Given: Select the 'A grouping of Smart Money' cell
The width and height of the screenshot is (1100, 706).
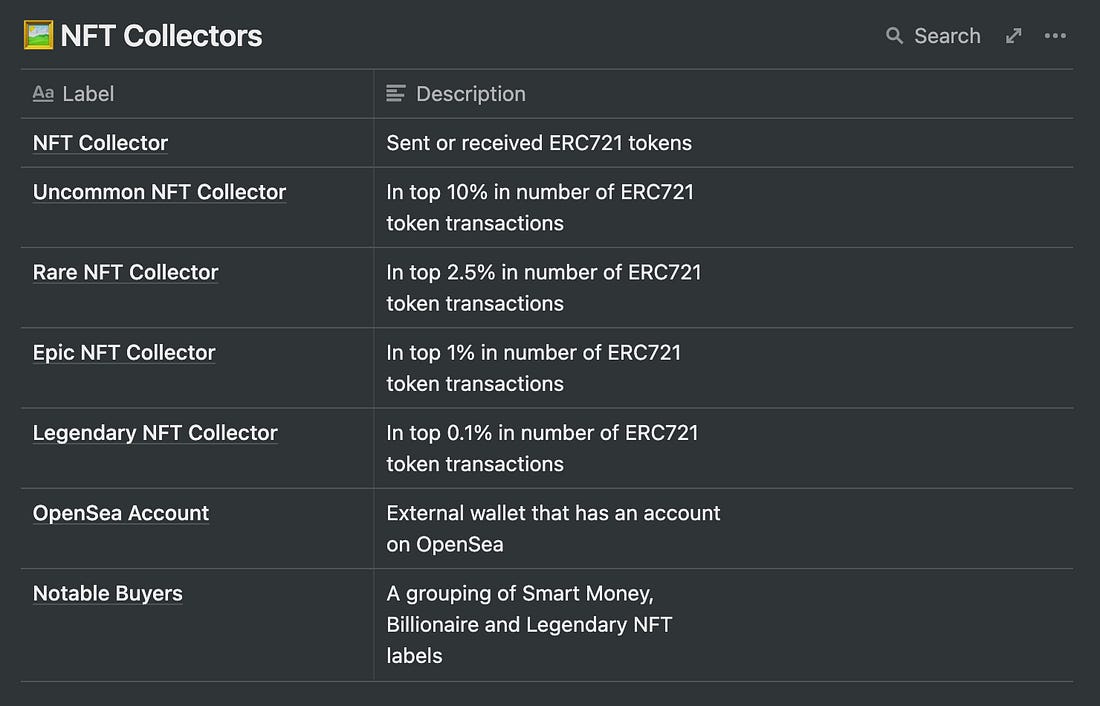Looking at the screenshot, I should pyautogui.click(x=723, y=625).
